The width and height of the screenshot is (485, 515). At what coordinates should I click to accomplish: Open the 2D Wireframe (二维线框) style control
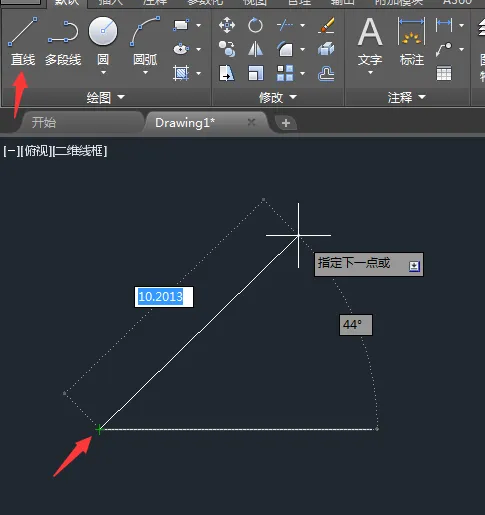tap(80, 151)
